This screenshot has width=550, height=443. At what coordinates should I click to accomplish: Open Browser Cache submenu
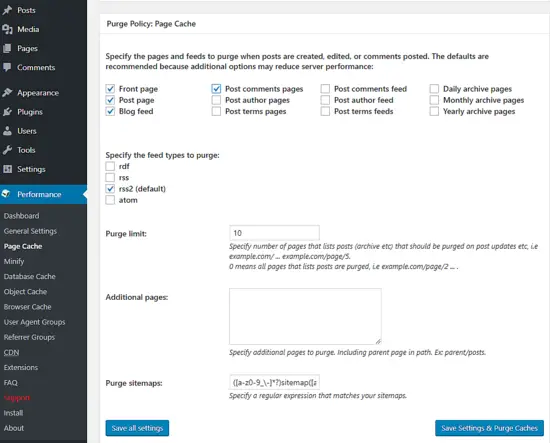(x=27, y=307)
